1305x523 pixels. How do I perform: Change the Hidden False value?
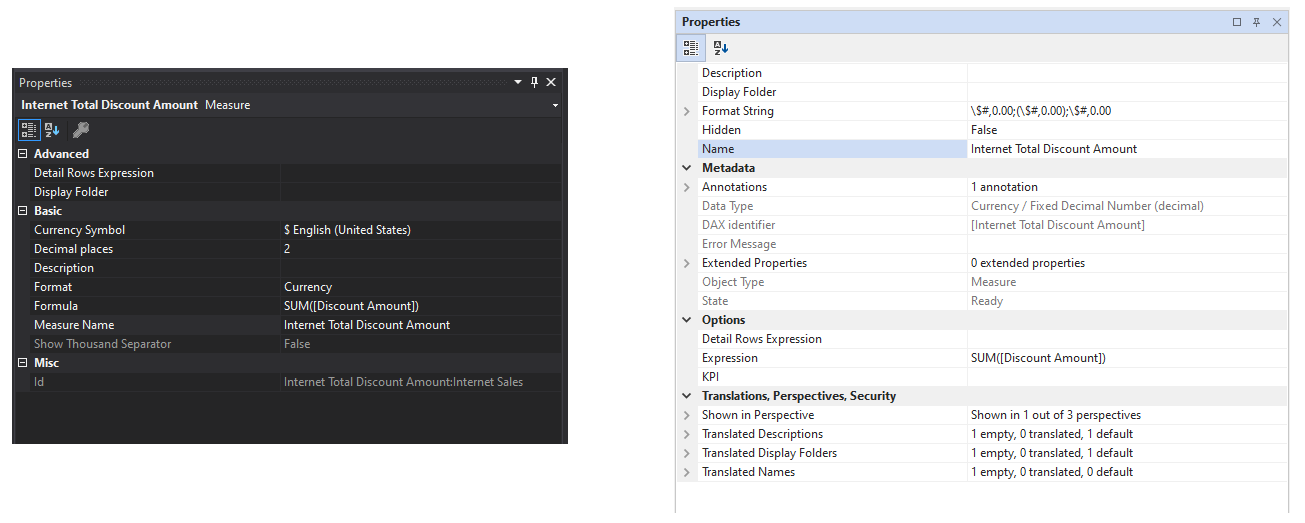pos(1127,130)
